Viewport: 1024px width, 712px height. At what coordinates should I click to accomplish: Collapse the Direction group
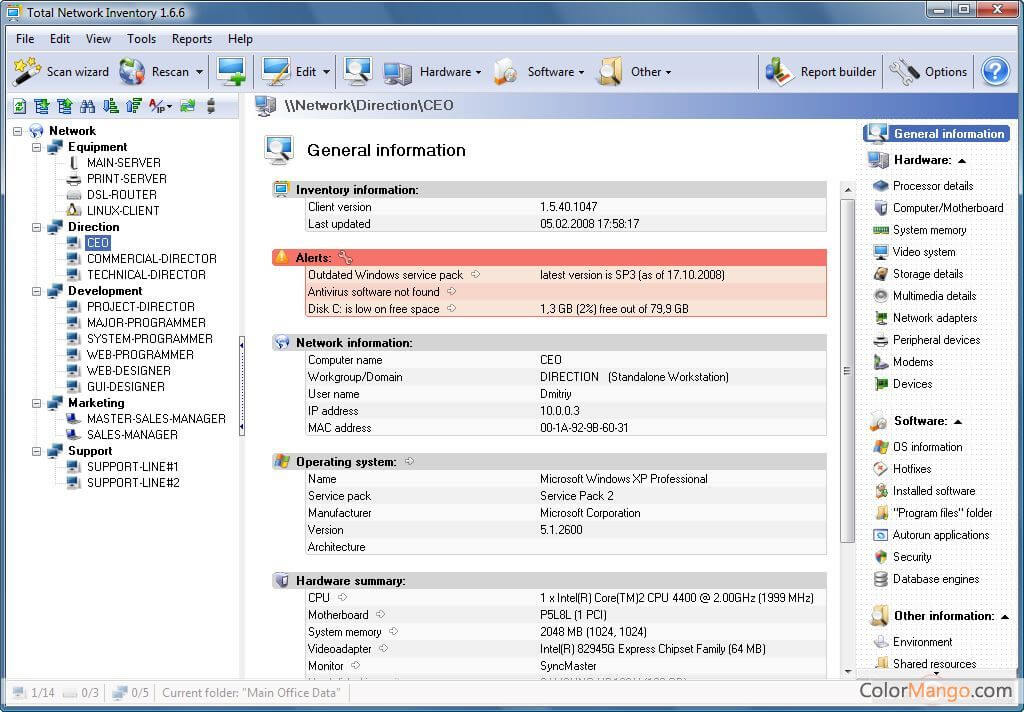37,227
